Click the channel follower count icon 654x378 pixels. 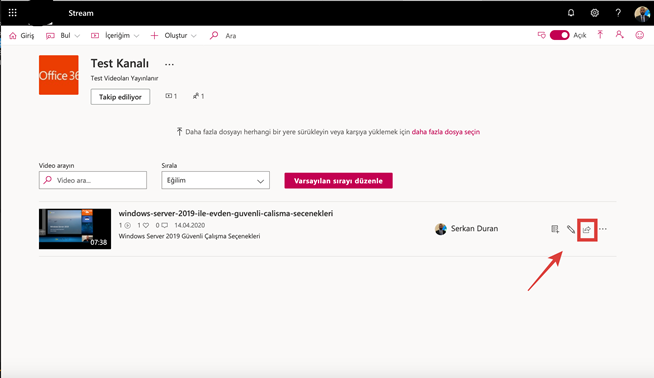pyautogui.click(x=196, y=96)
